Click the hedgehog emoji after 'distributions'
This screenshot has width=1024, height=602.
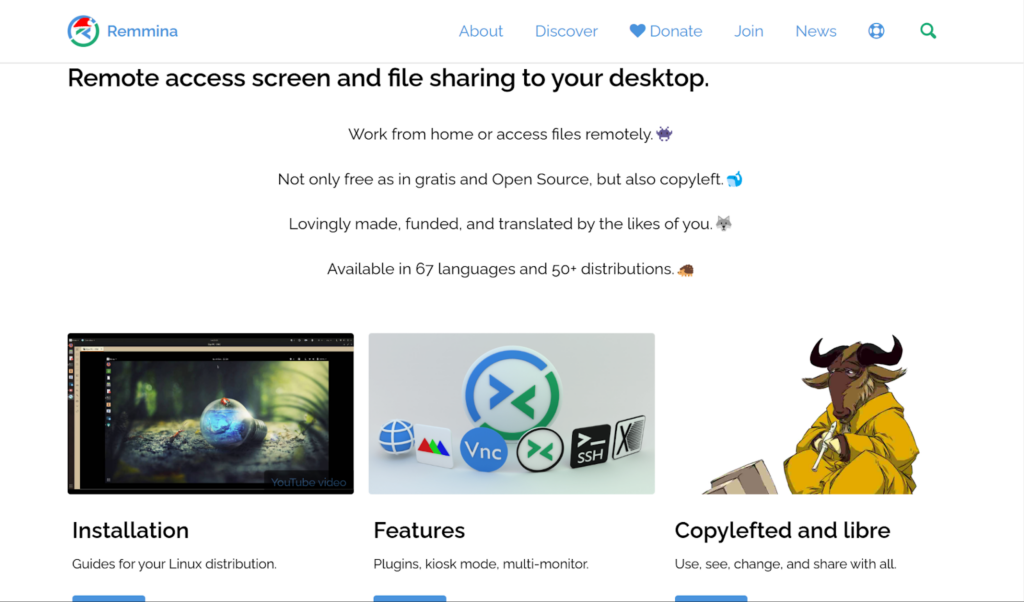click(685, 269)
